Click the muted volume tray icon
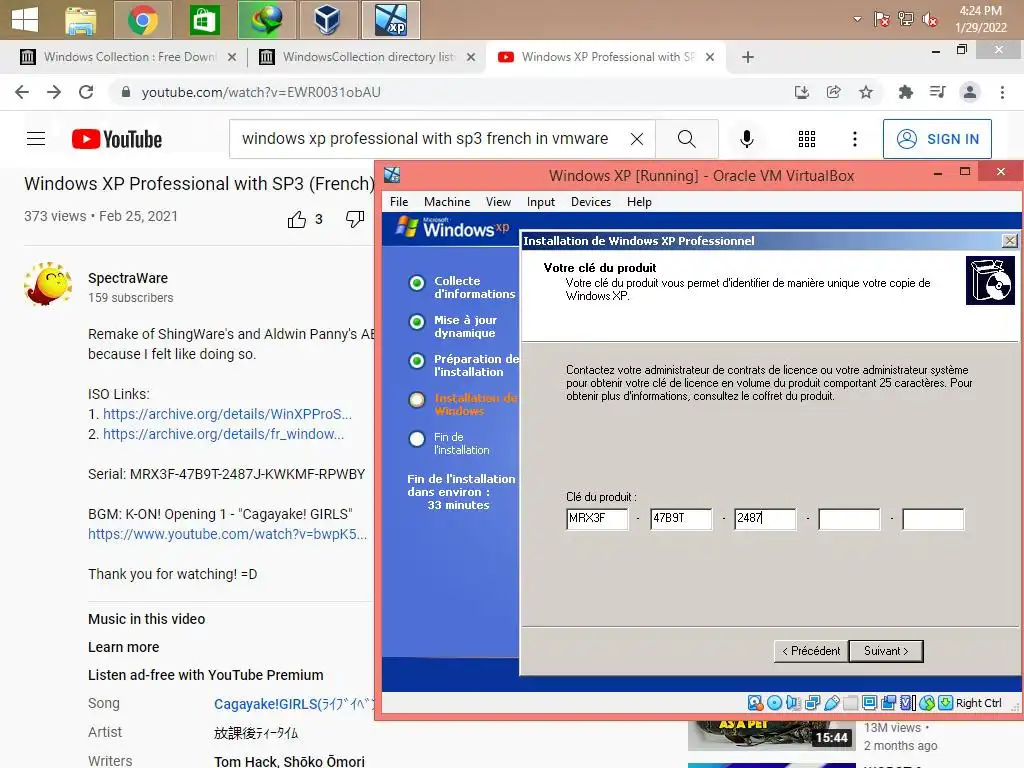This screenshot has width=1024, height=768. [929, 20]
